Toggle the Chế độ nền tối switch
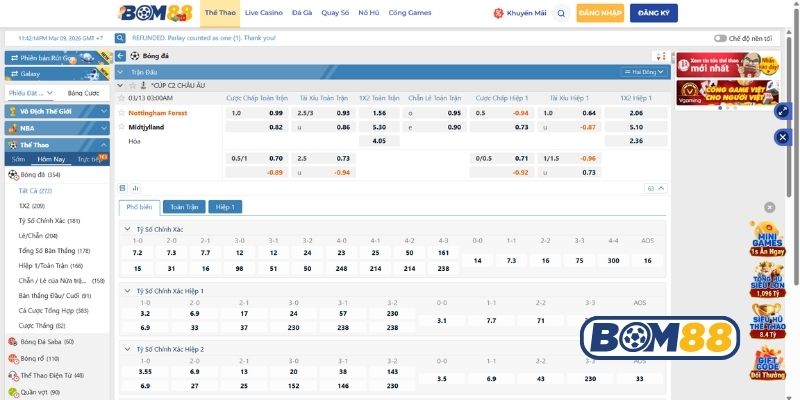Image resolution: width=800 pixels, height=400 pixels. (x=721, y=37)
